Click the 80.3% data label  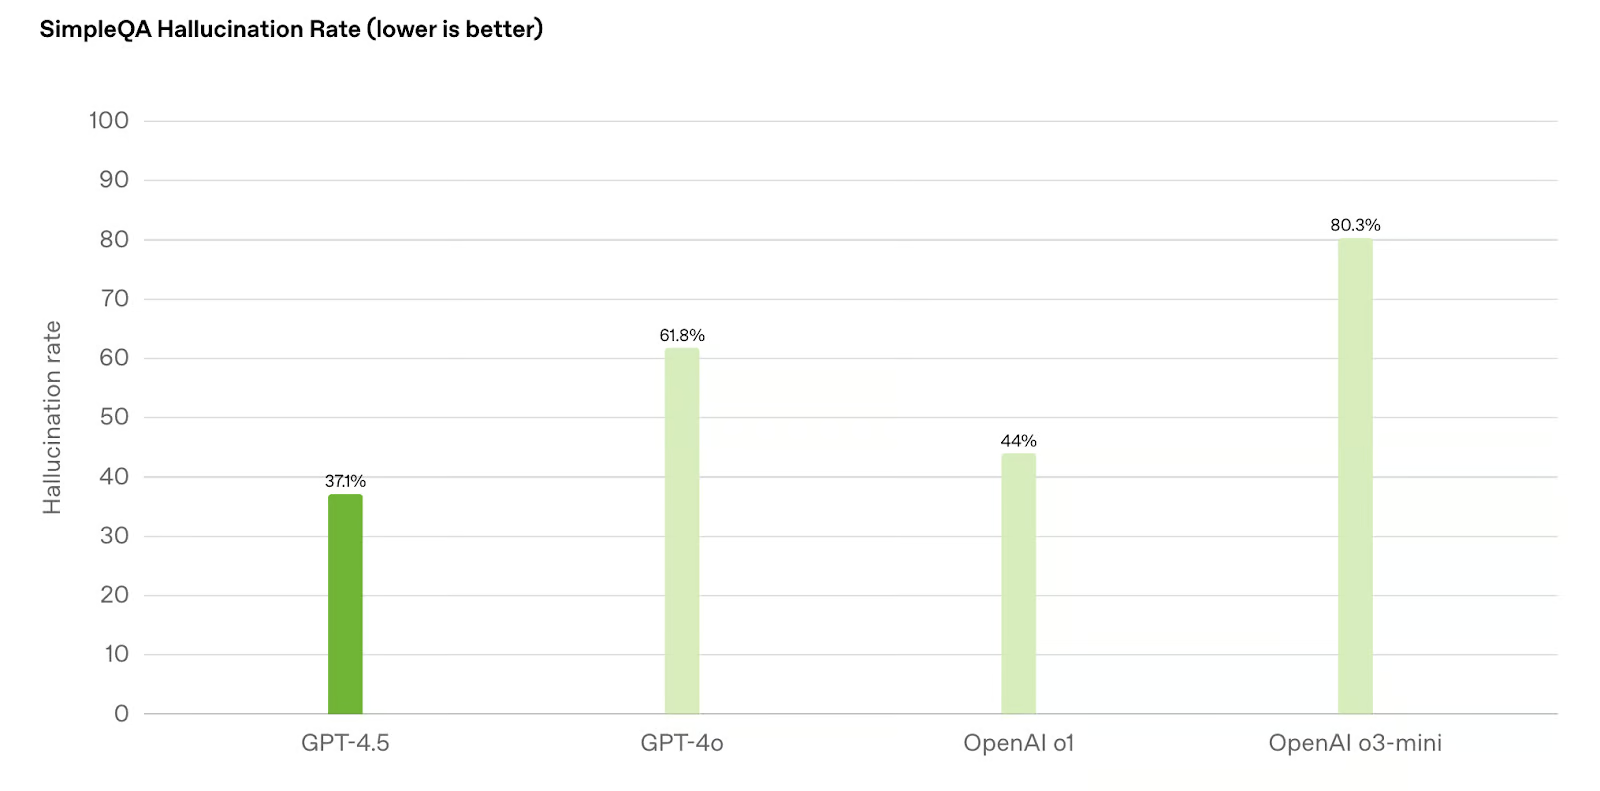click(x=1355, y=225)
